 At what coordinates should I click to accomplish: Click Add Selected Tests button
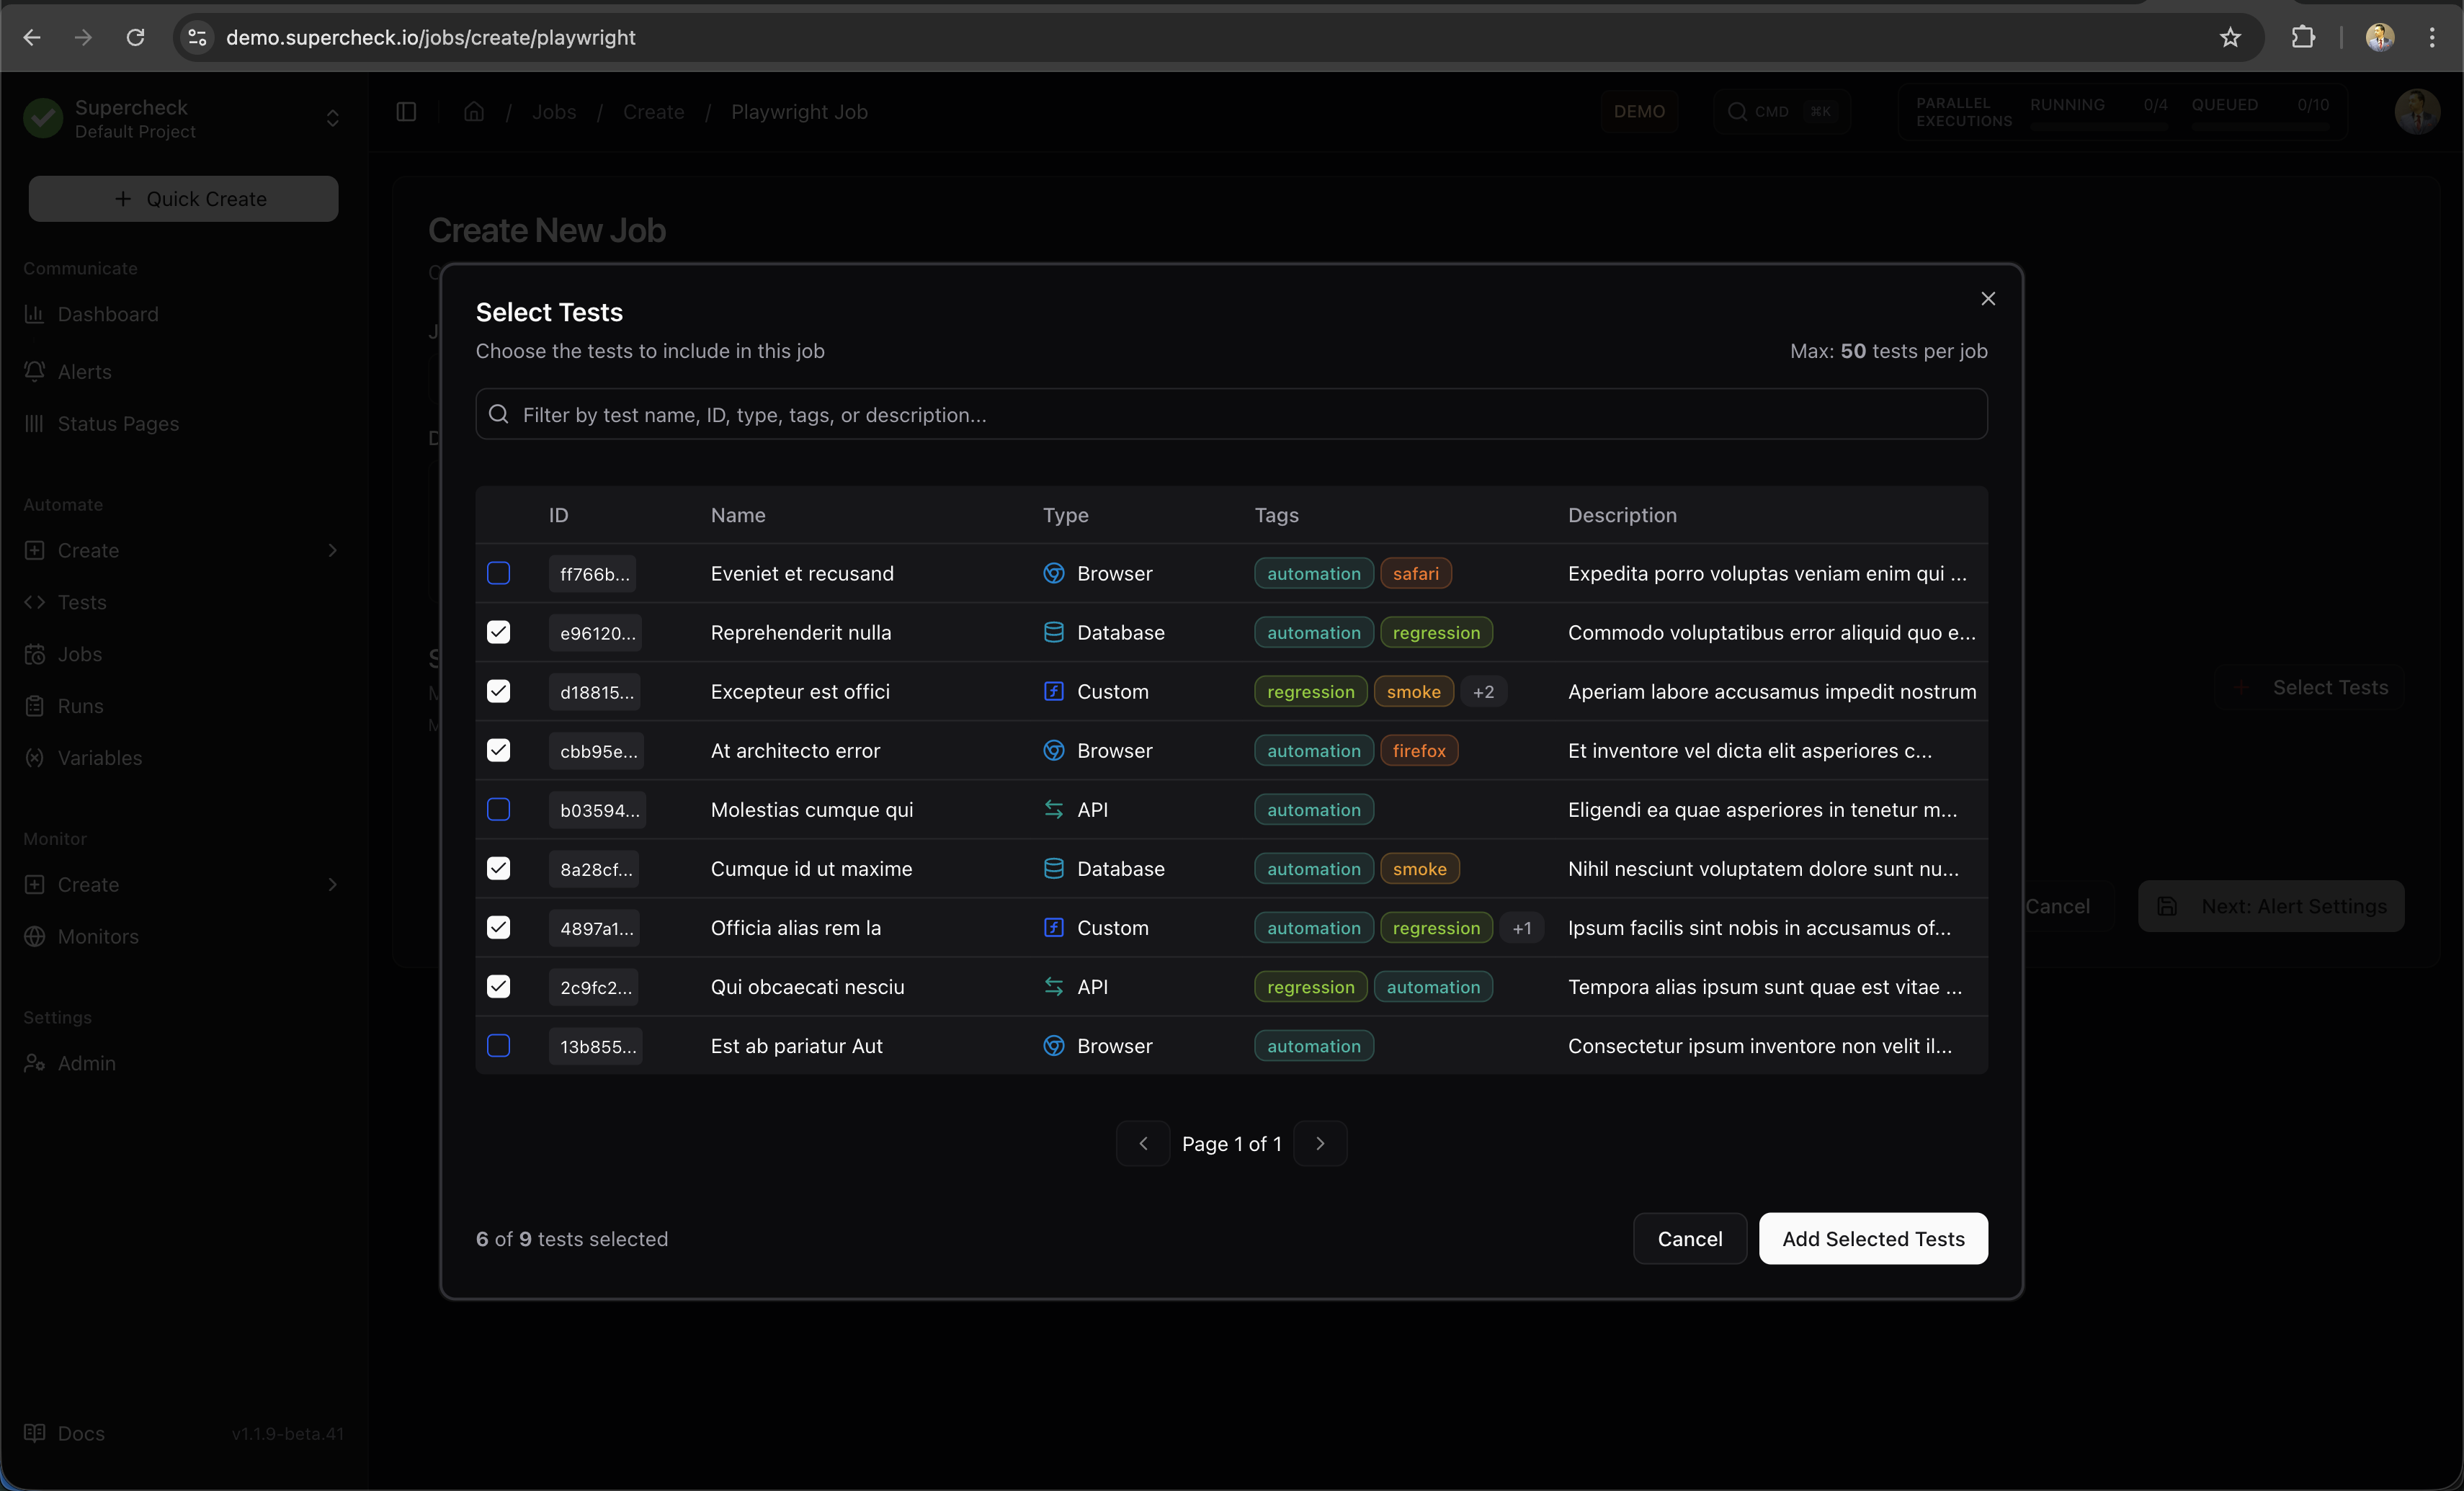click(x=1872, y=1238)
